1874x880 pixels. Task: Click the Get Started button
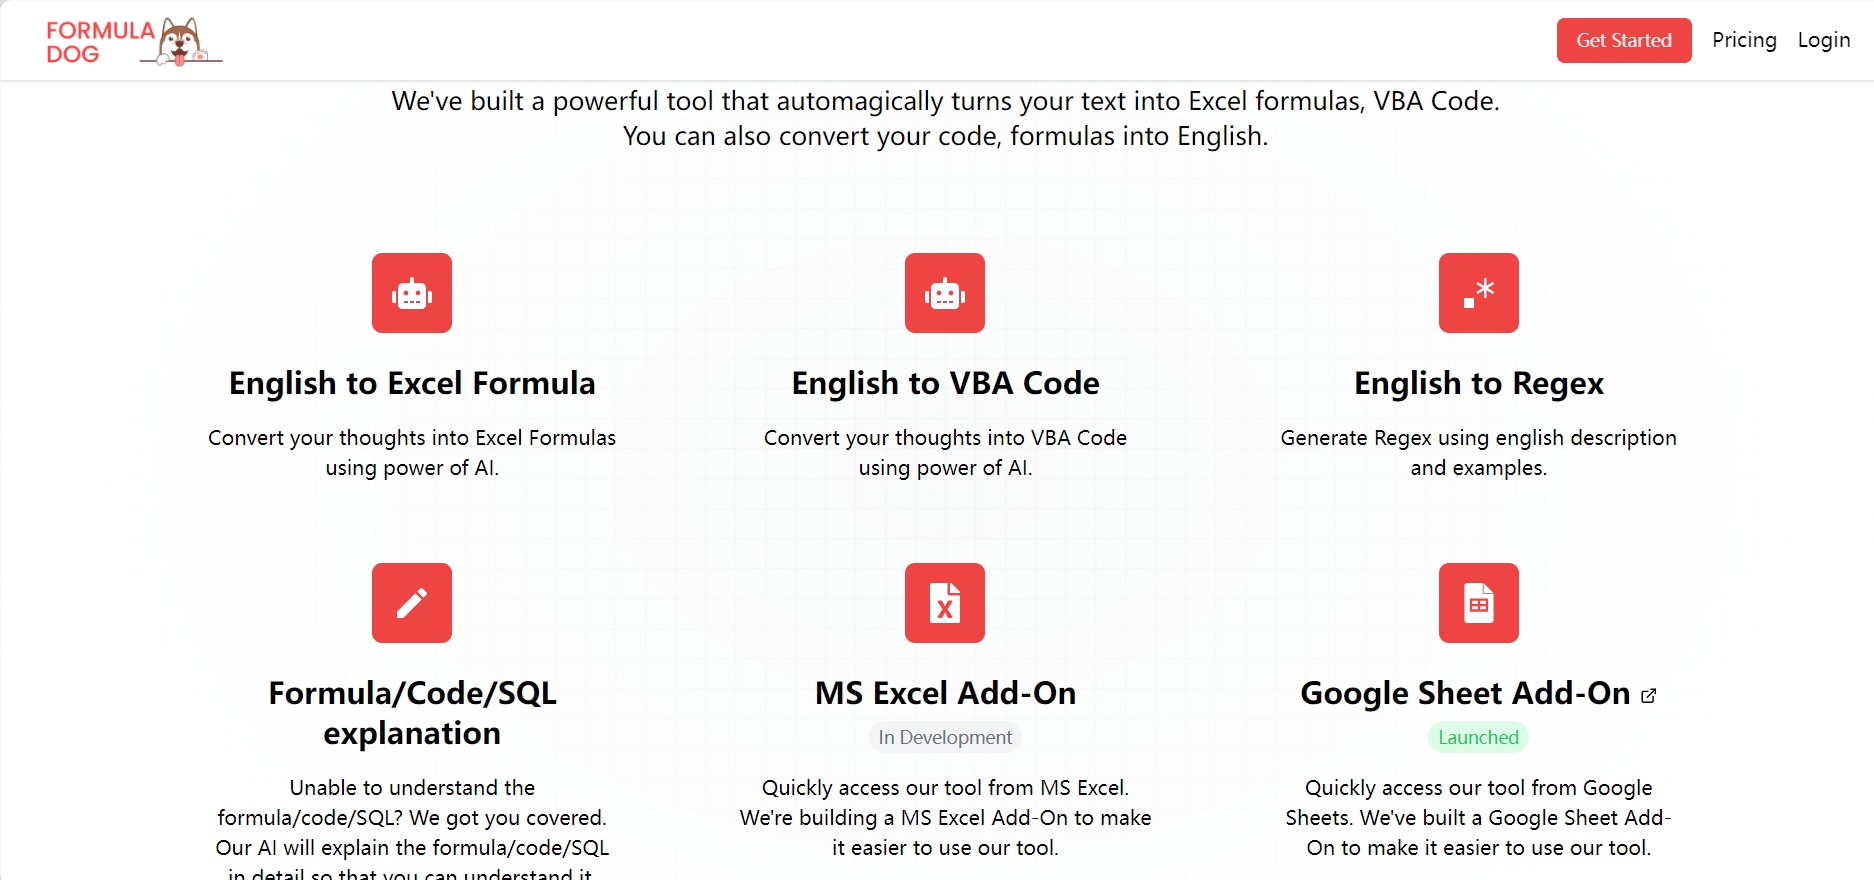point(1624,40)
